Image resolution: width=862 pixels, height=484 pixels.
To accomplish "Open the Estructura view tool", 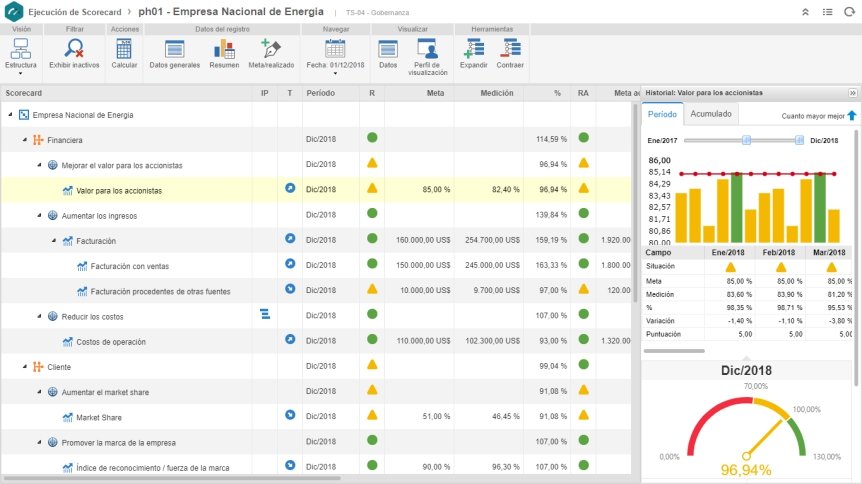I will tap(21, 55).
